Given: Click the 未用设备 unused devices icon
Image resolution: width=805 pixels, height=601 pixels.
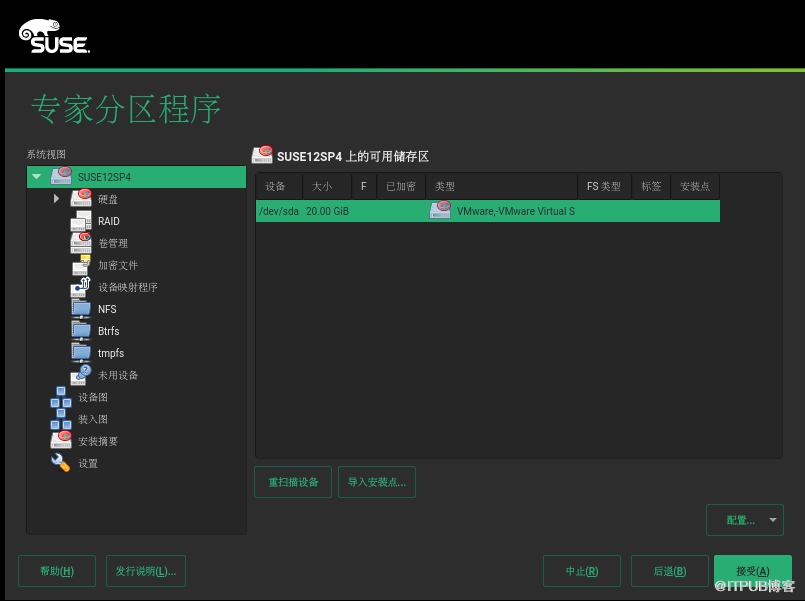Looking at the screenshot, I should coord(81,375).
